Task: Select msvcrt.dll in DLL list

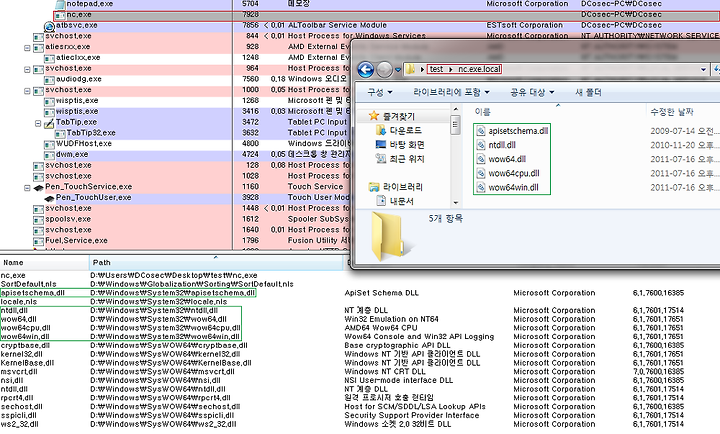Action: click(19, 372)
